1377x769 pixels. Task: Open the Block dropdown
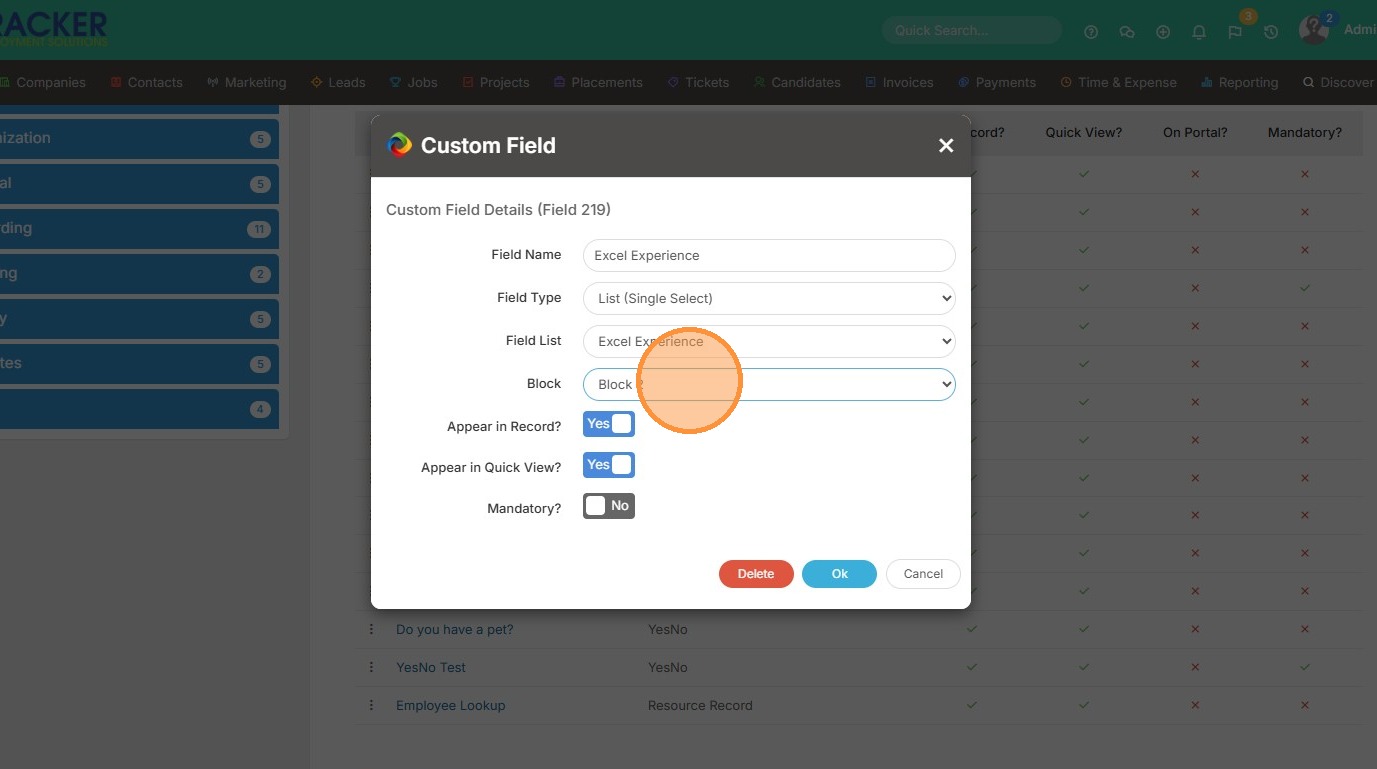(x=768, y=384)
